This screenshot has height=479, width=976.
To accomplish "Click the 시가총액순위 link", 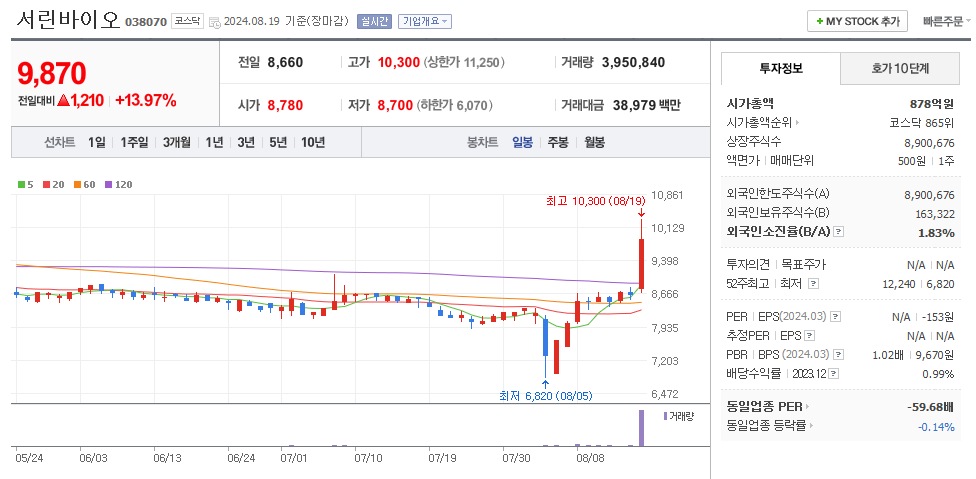I will [759, 123].
